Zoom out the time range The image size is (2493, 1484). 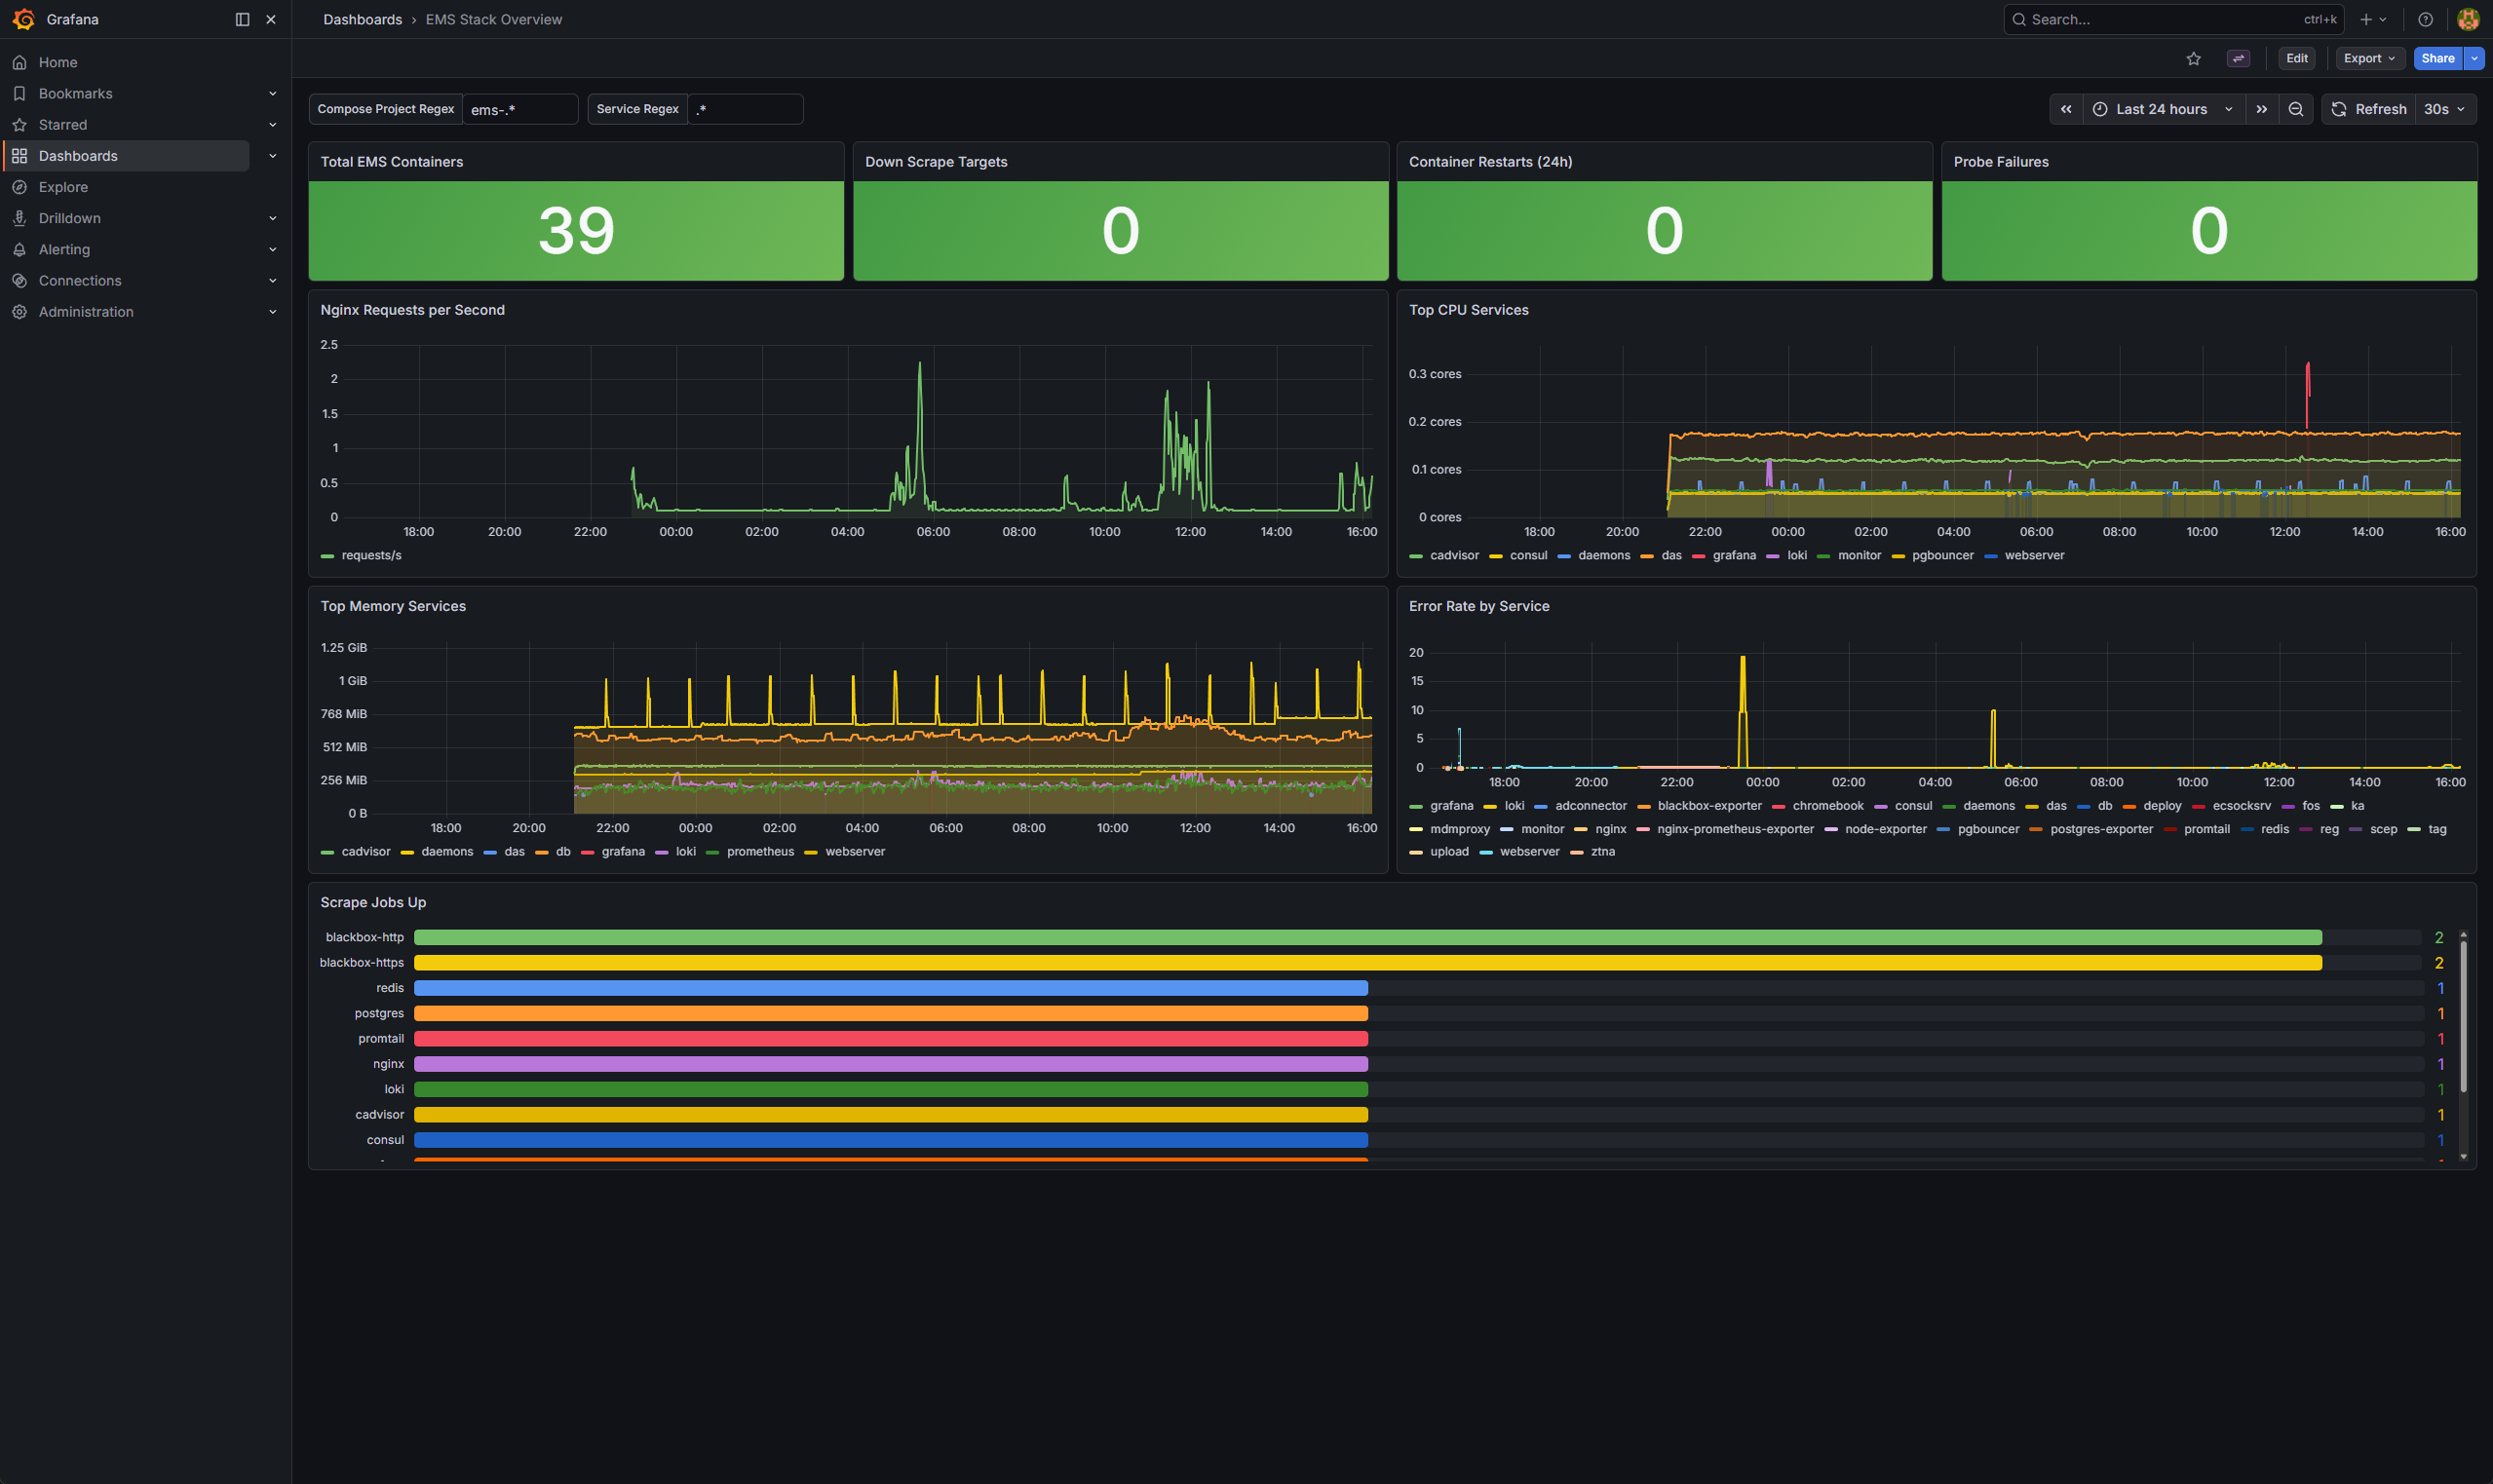click(x=2296, y=109)
